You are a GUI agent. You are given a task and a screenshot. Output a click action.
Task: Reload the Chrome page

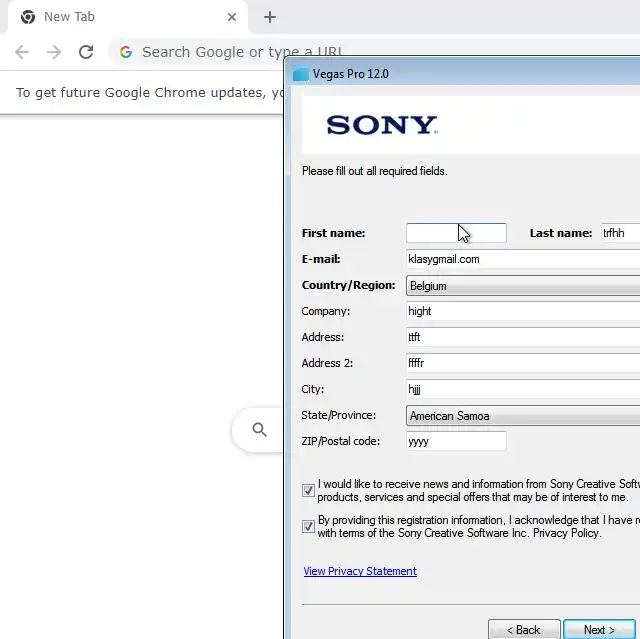(x=86, y=52)
